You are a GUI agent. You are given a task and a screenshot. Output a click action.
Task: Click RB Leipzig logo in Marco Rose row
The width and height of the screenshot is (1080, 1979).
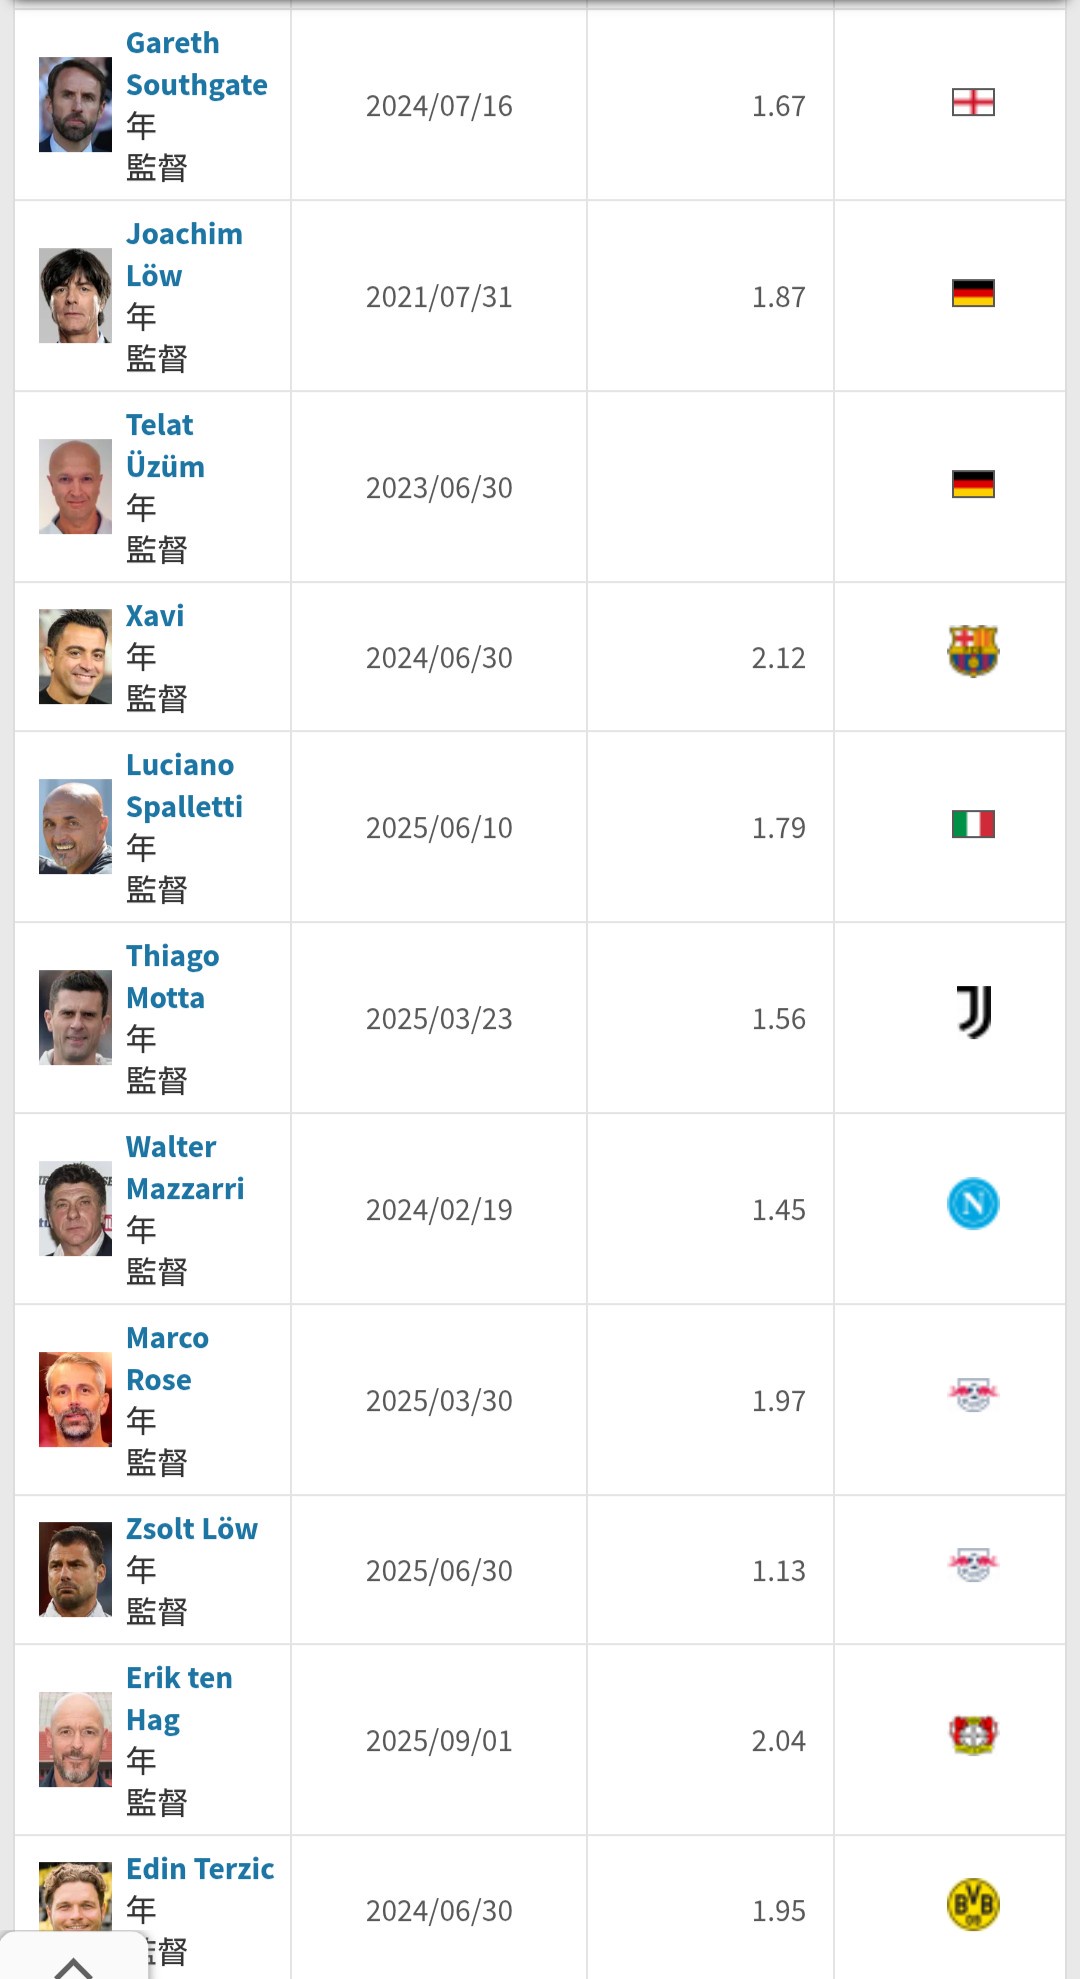(973, 1394)
